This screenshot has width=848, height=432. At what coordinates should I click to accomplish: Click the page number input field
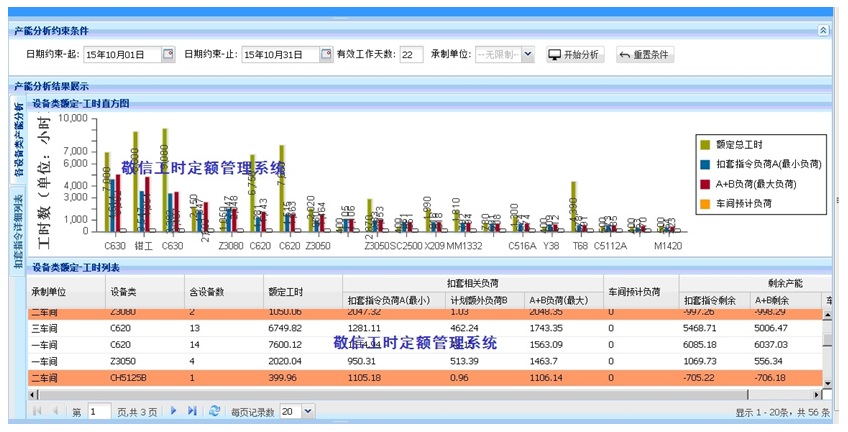tap(99, 411)
